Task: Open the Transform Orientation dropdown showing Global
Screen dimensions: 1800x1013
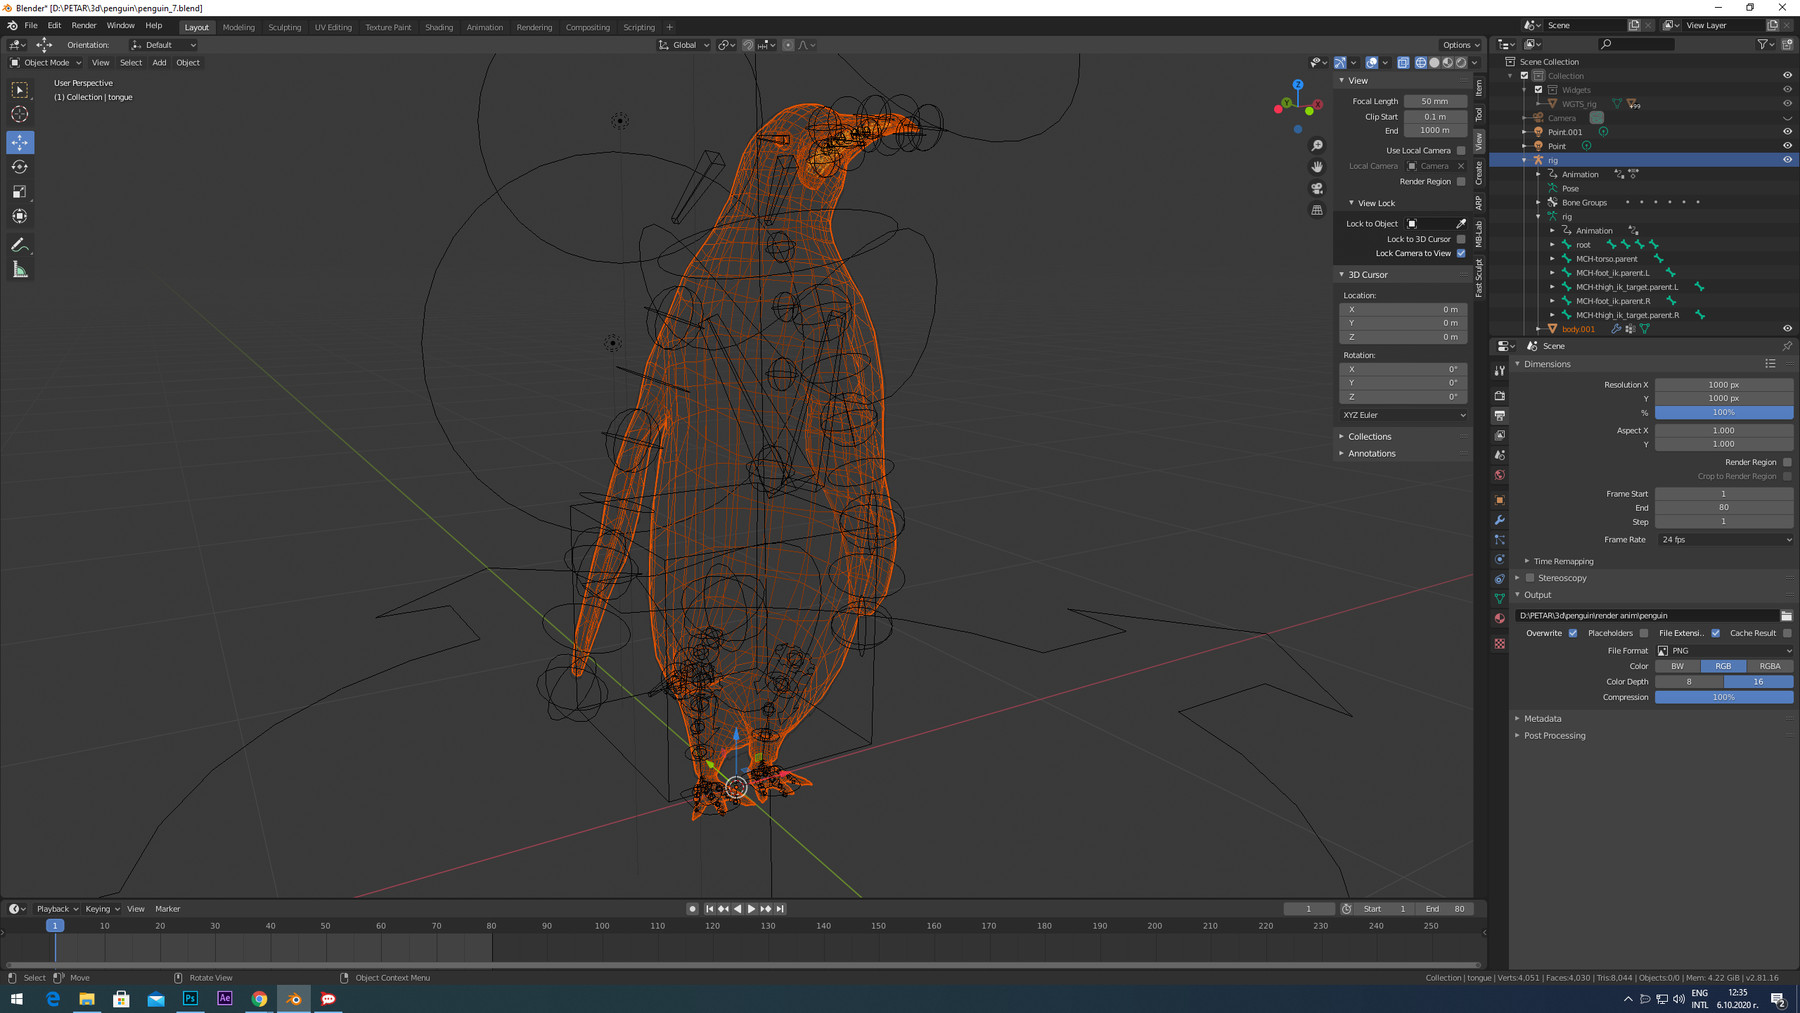Action: coord(684,44)
